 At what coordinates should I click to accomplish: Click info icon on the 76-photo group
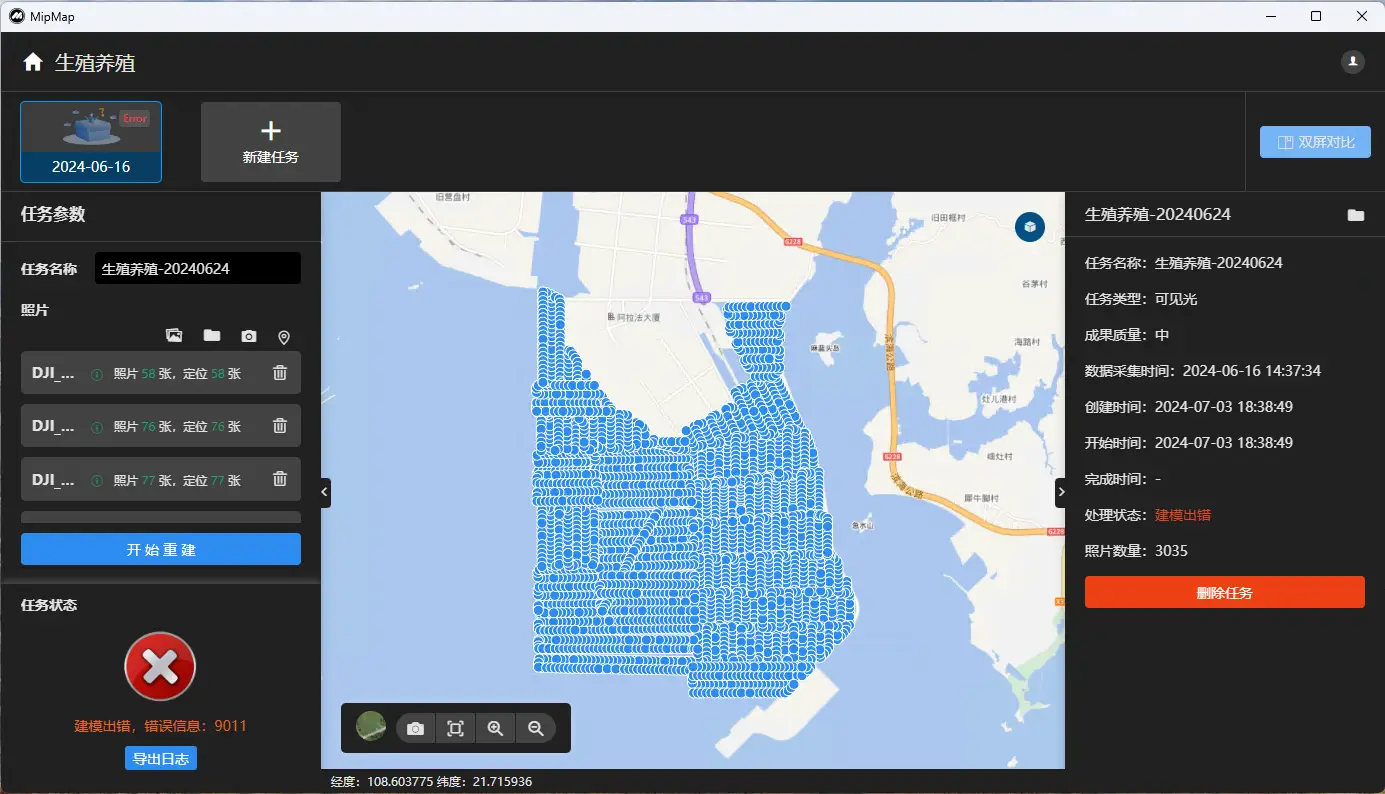pos(97,426)
